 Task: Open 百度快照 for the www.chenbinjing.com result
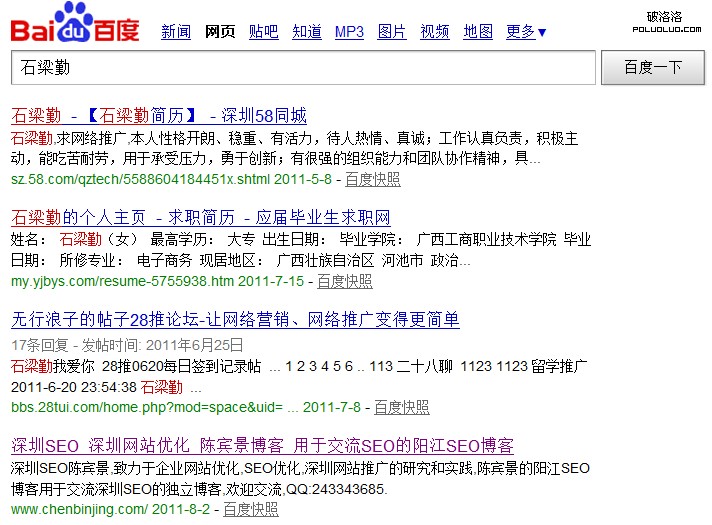(251, 510)
